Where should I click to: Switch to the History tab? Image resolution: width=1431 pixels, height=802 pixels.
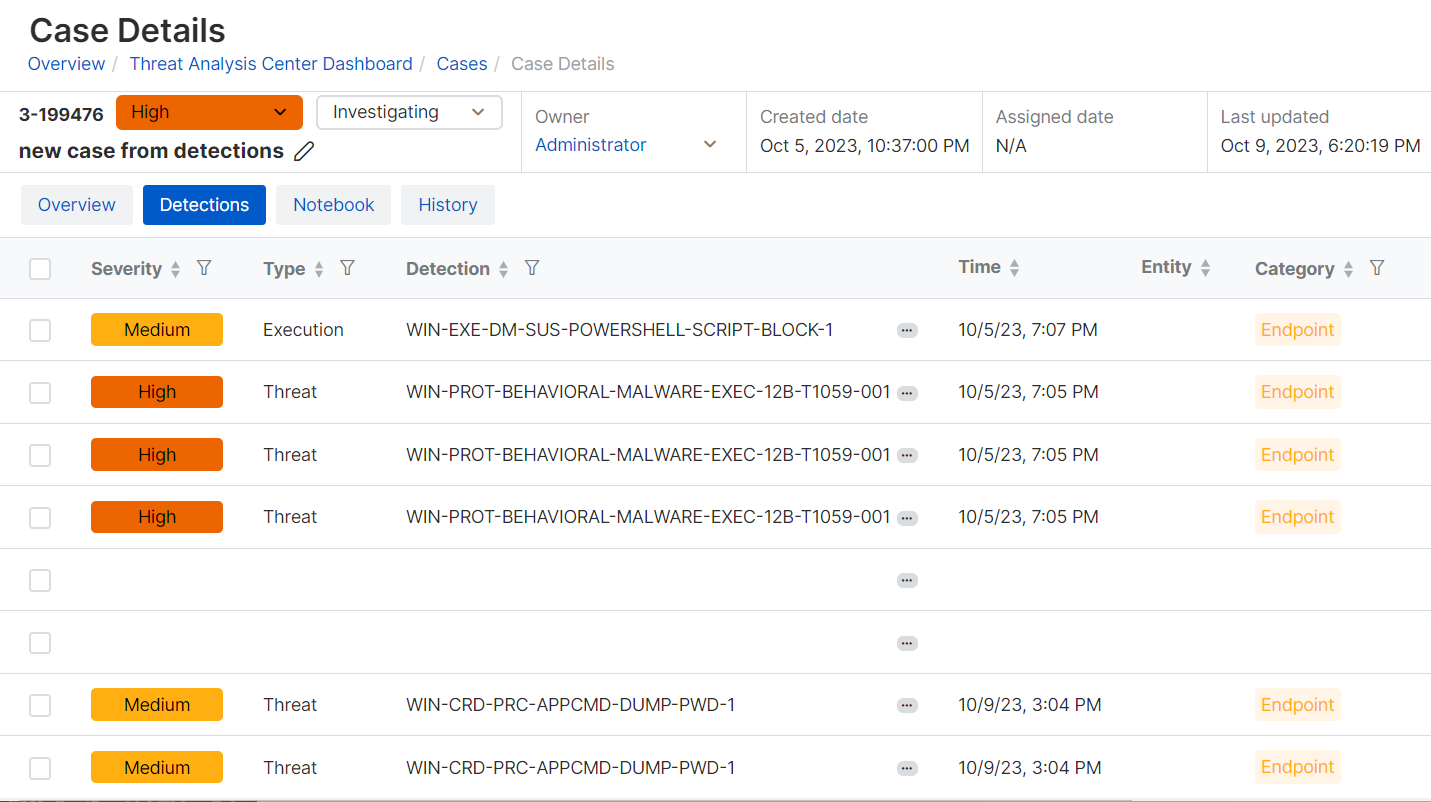[447, 205]
